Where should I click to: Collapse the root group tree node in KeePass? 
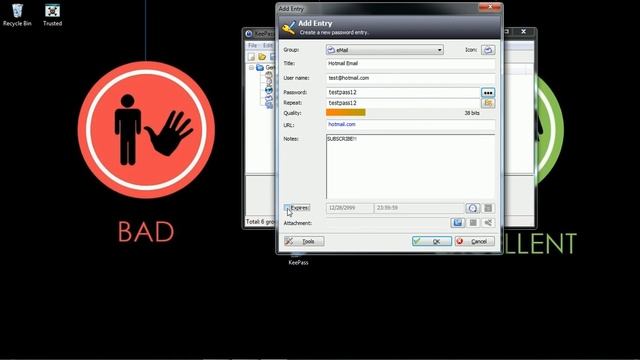pyautogui.click(x=251, y=67)
